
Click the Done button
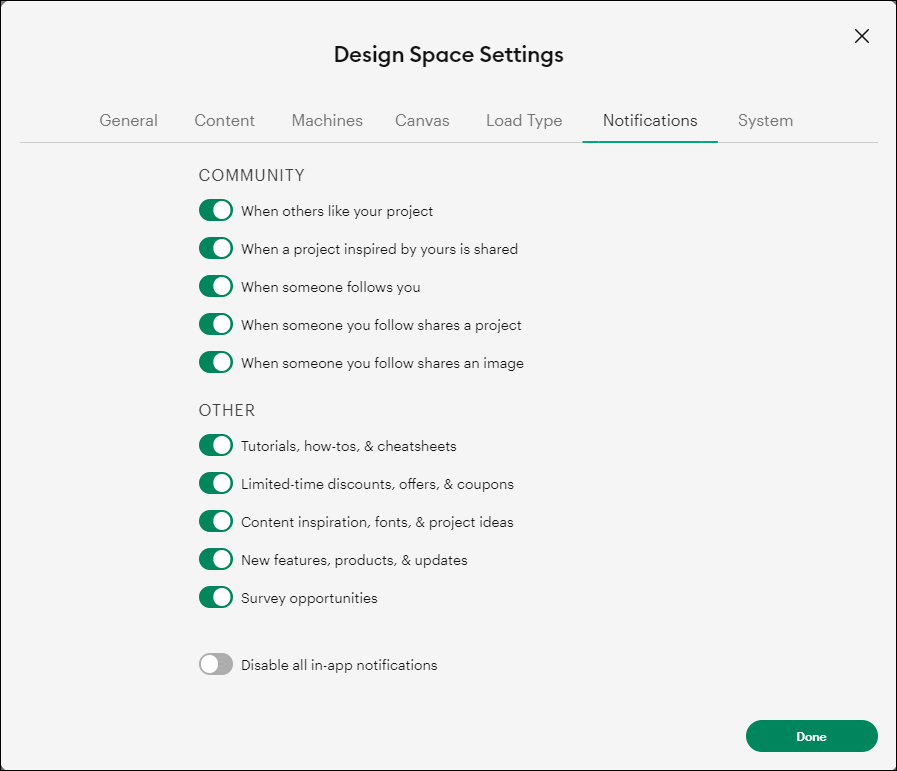811,736
